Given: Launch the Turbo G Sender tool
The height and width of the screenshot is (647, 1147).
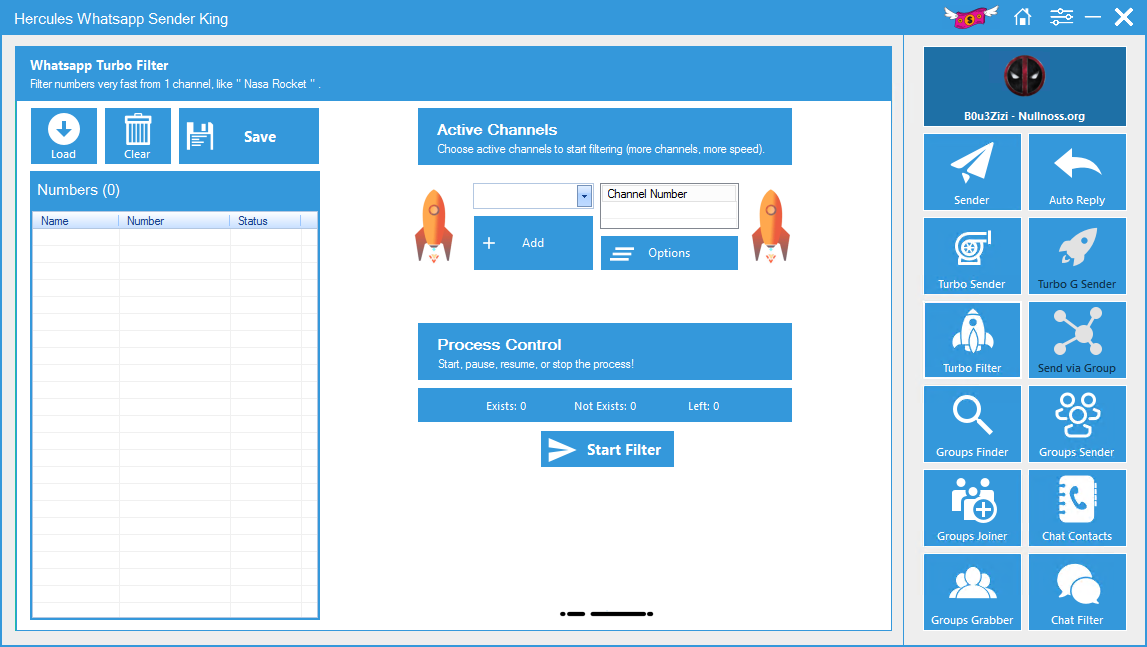Looking at the screenshot, I should click(1077, 256).
